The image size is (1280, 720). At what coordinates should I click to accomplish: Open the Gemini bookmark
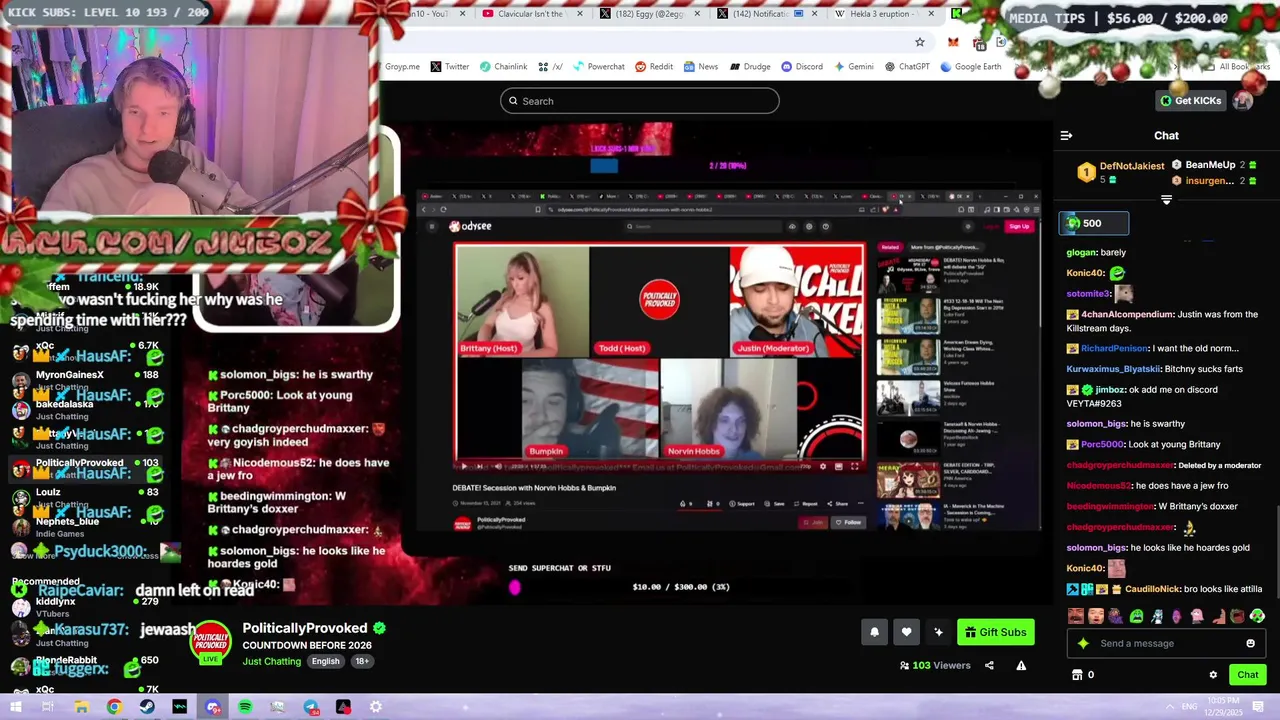(x=854, y=67)
